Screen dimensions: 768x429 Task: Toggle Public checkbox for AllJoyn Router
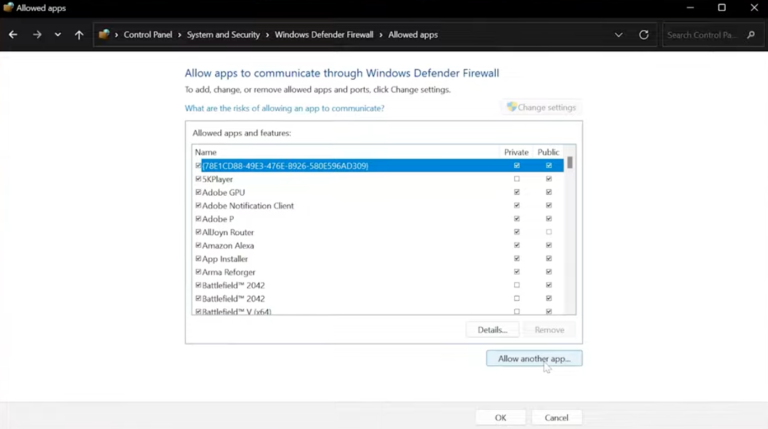coord(548,232)
